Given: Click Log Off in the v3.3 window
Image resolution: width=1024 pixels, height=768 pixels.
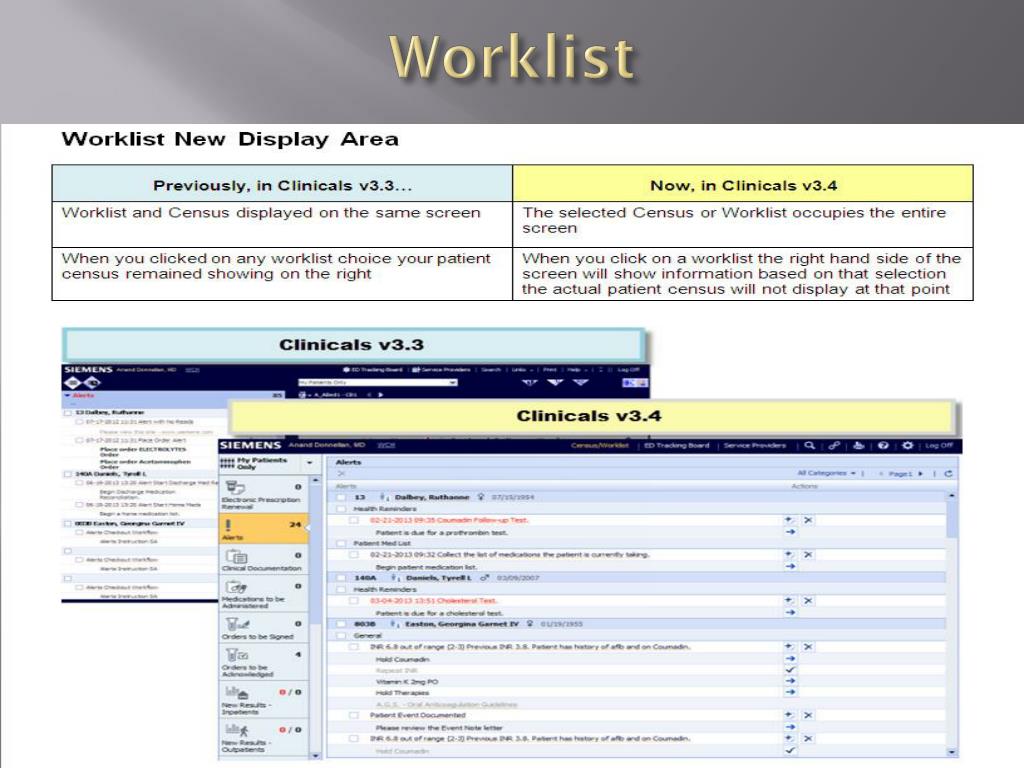Looking at the screenshot, I should (x=629, y=370).
